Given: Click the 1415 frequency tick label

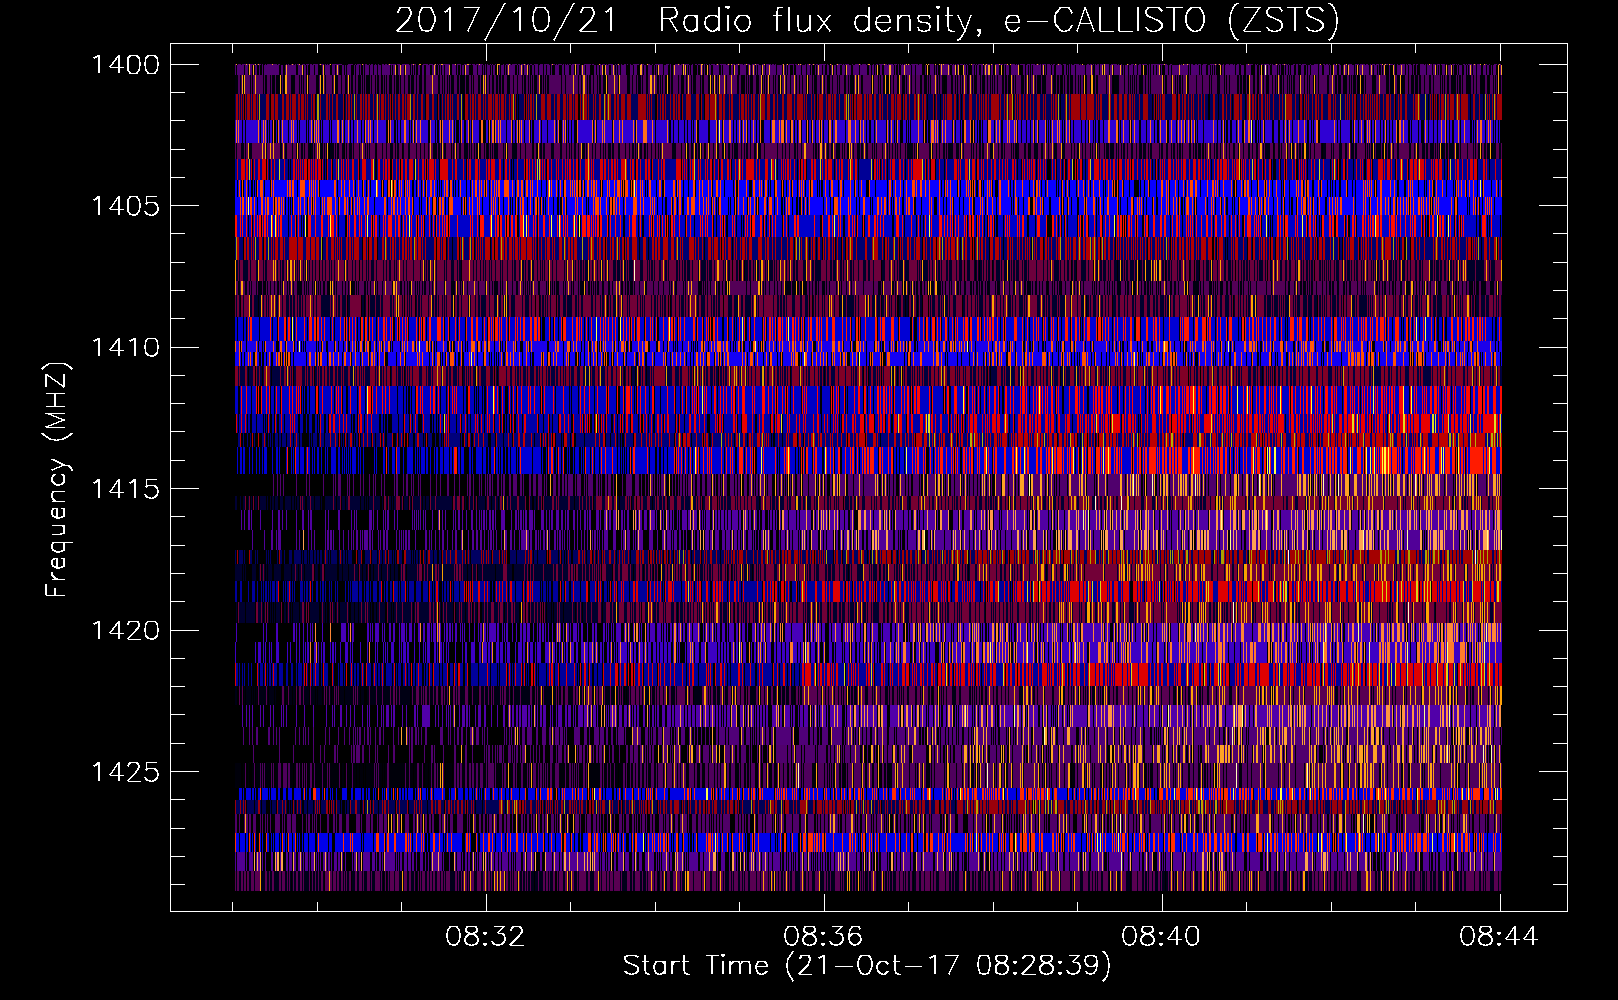Looking at the screenshot, I should click(125, 489).
